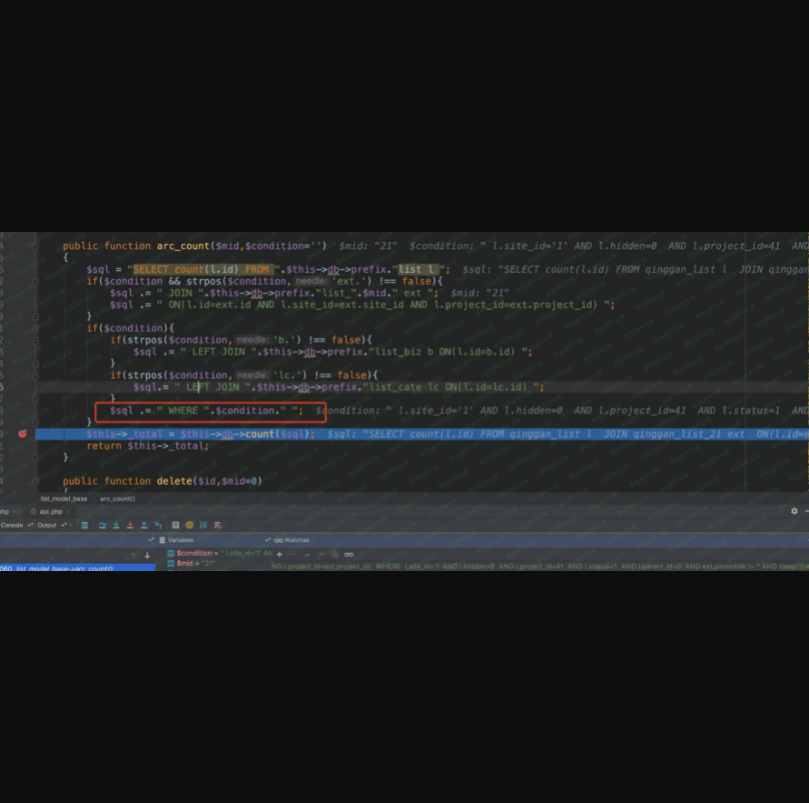Click Show Execution Point icon
Screen dimensions: 809x803
(x=85, y=525)
